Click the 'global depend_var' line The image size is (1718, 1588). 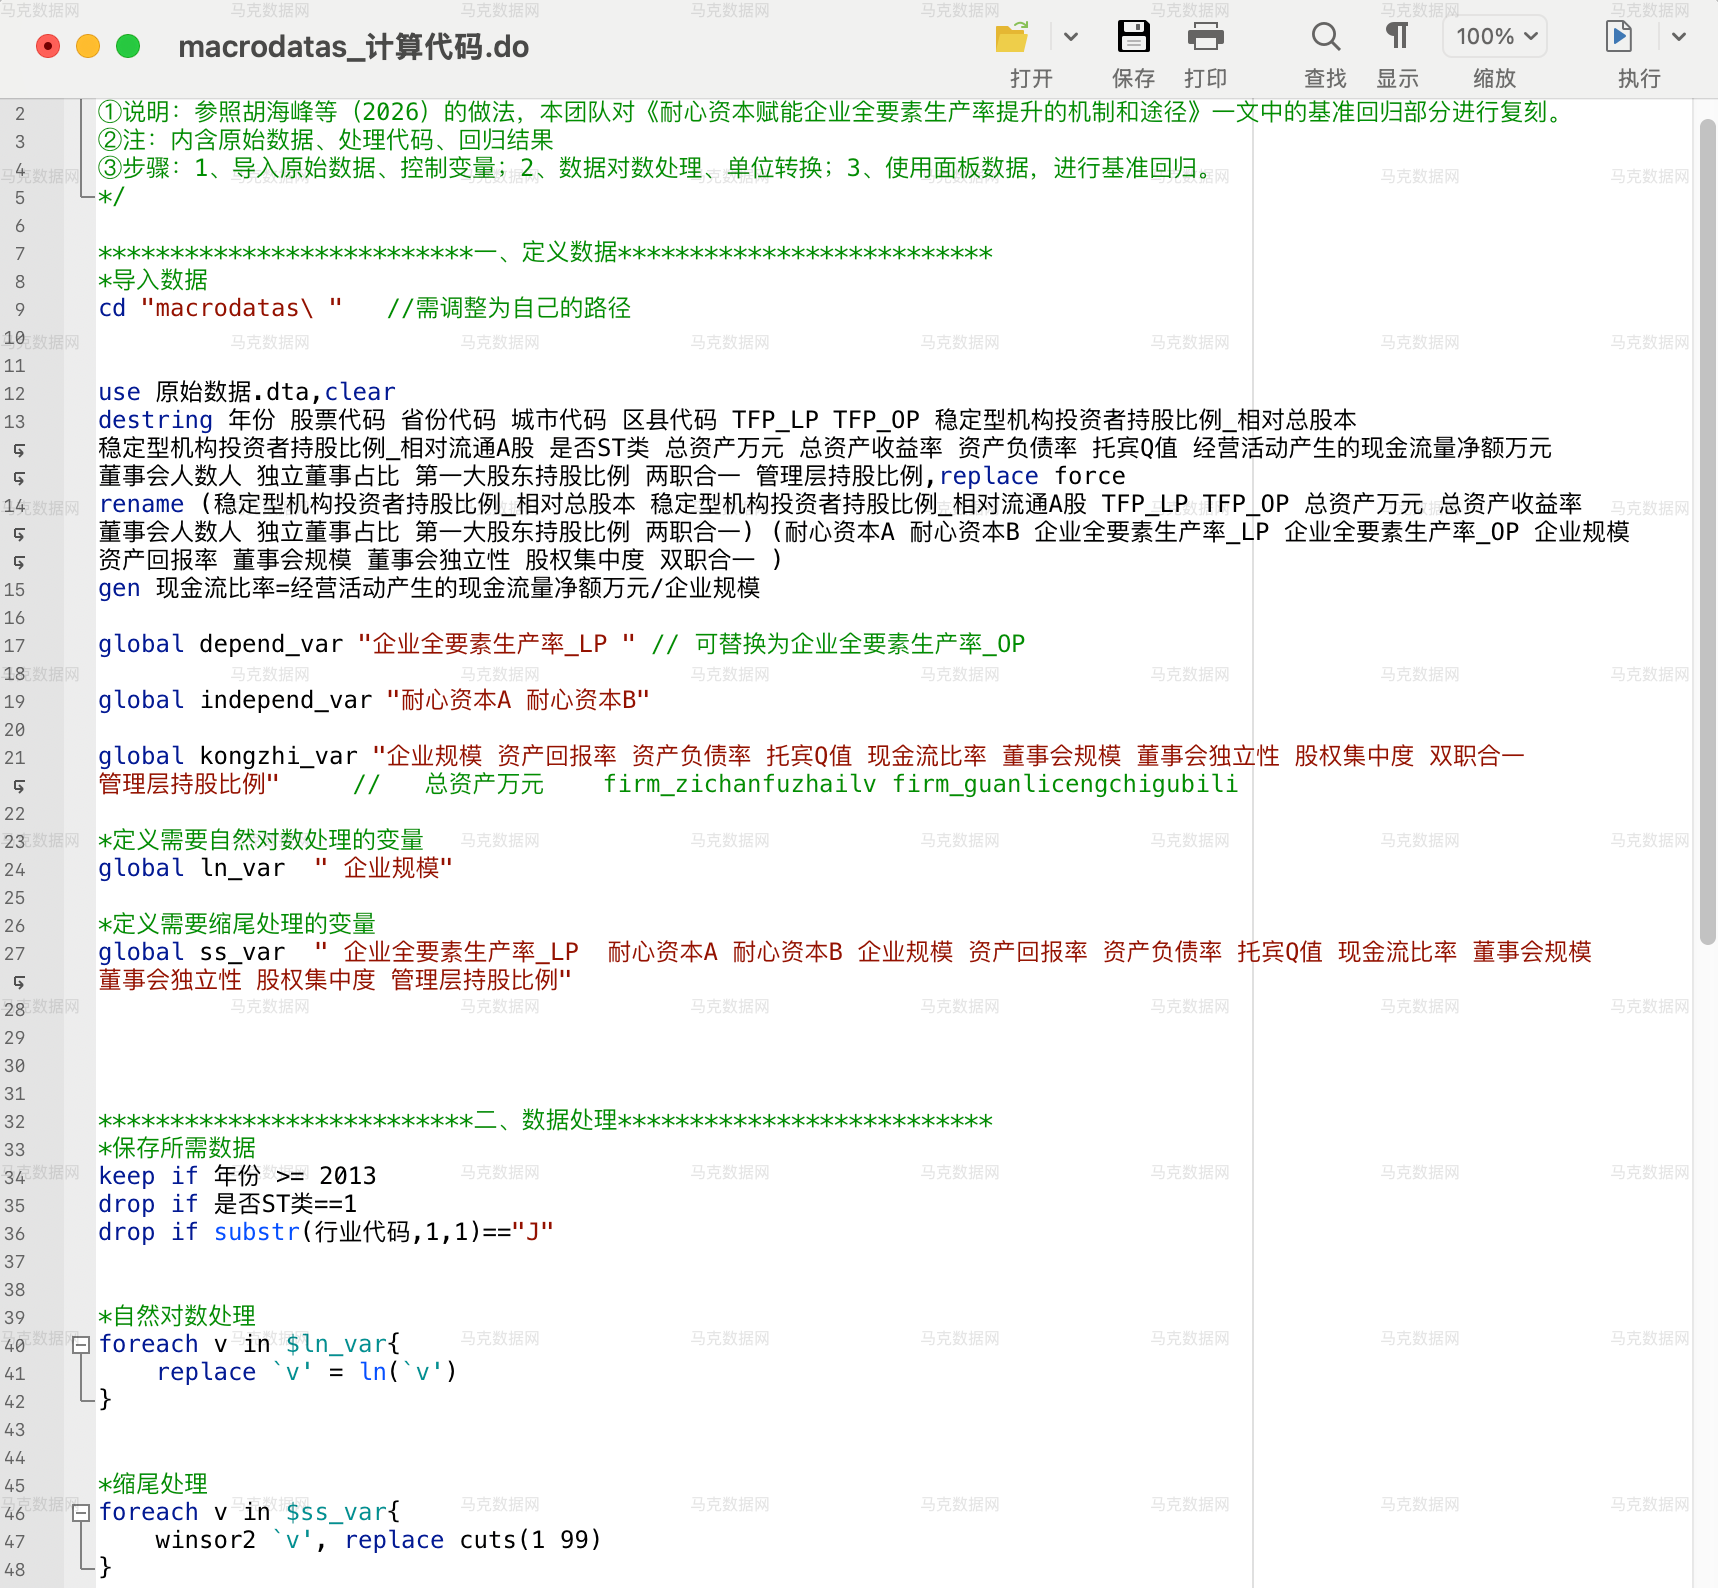click(561, 644)
